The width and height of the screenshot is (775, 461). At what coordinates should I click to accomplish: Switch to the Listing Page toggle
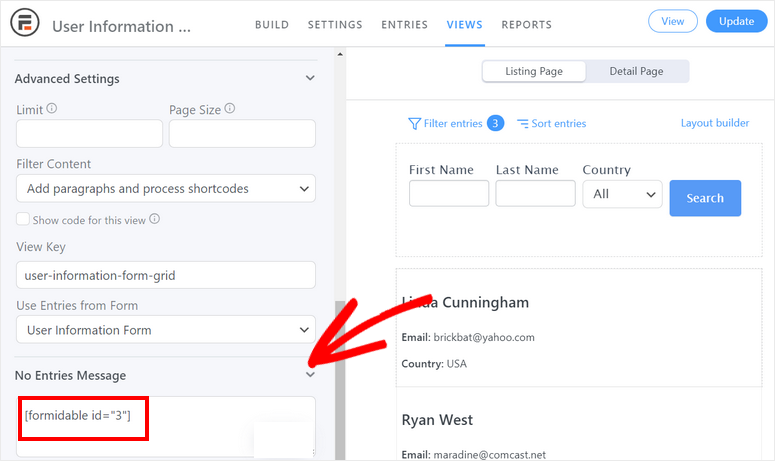[x=533, y=71]
